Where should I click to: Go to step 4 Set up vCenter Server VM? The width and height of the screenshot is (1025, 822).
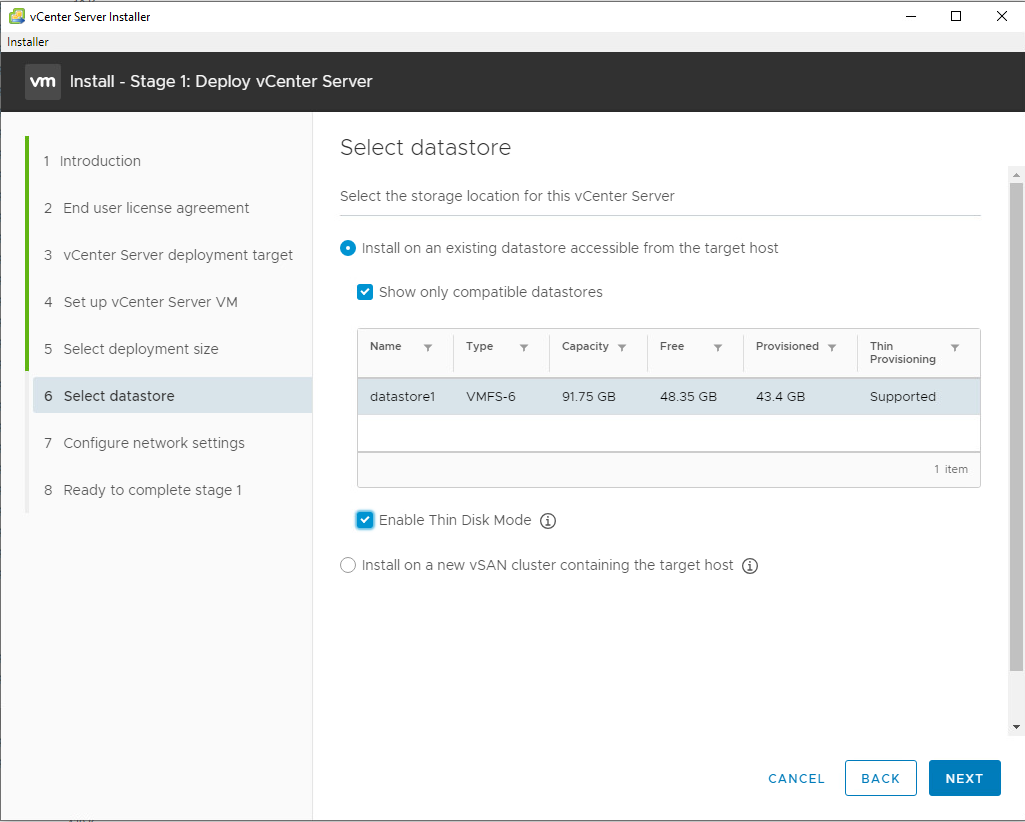pos(141,302)
